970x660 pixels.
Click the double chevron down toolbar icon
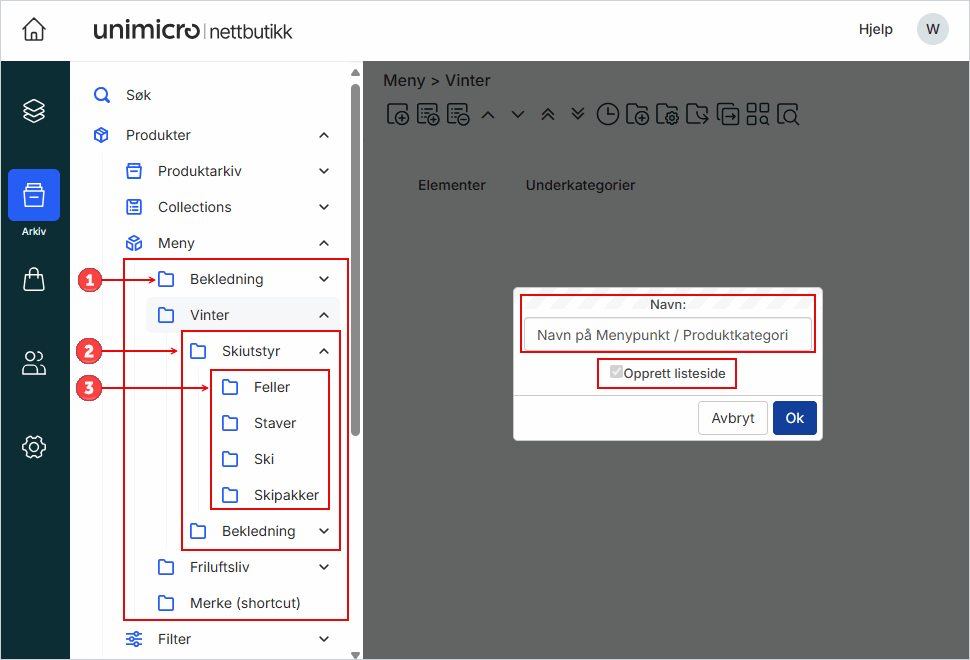click(x=577, y=115)
